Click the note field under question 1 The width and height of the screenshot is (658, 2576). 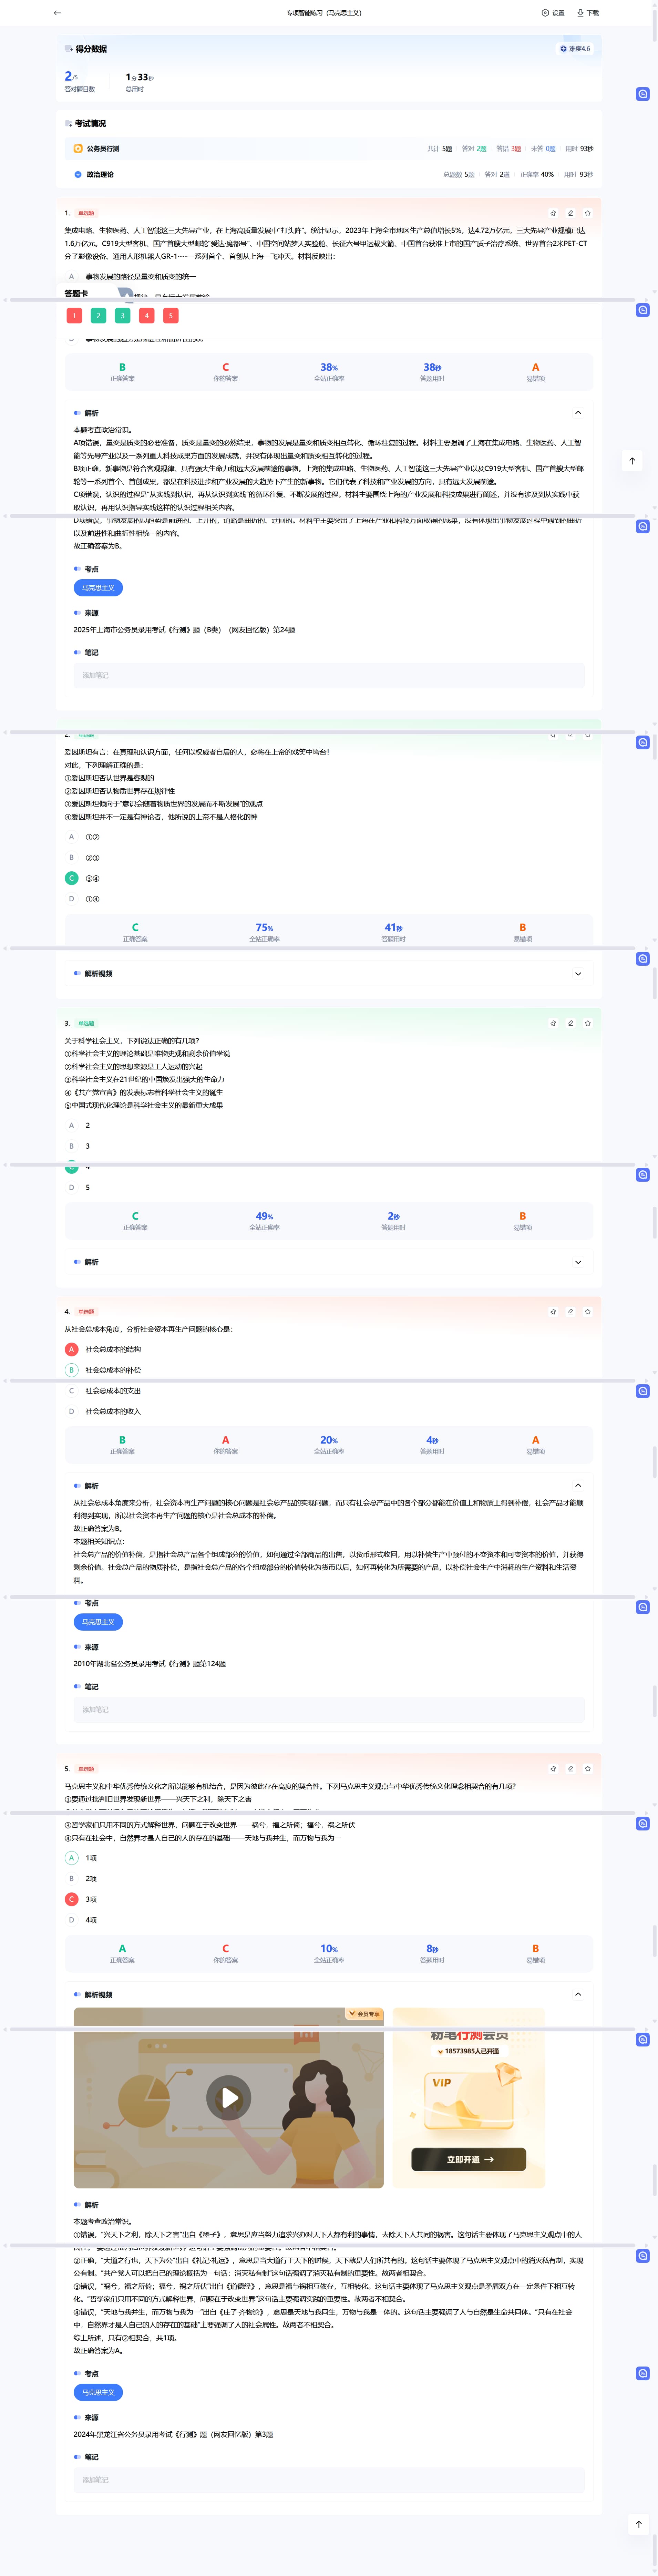[x=329, y=675]
